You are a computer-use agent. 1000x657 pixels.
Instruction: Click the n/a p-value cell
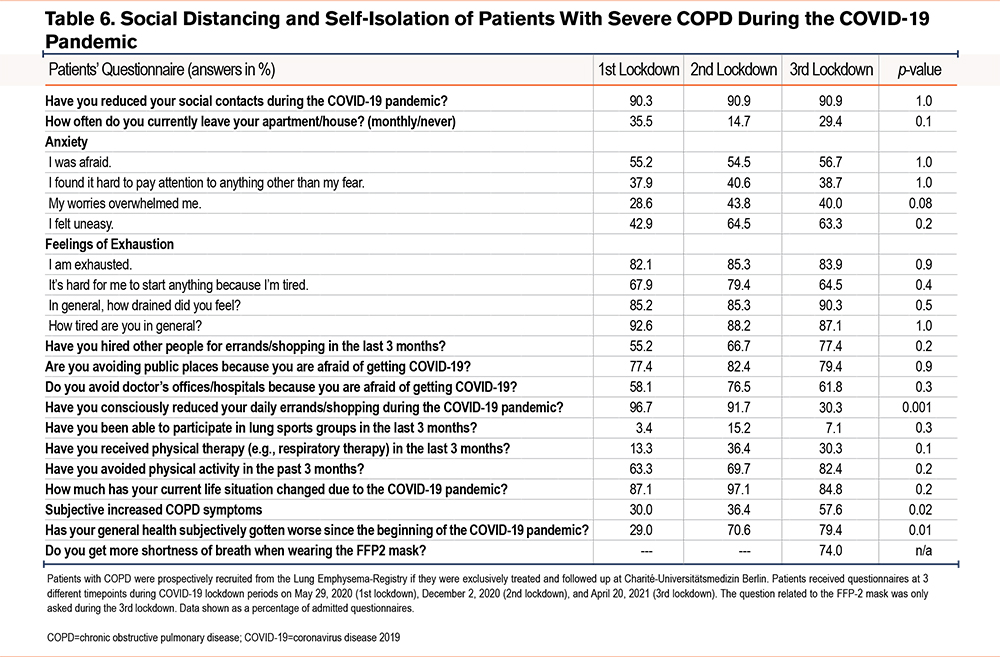click(923, 550)
